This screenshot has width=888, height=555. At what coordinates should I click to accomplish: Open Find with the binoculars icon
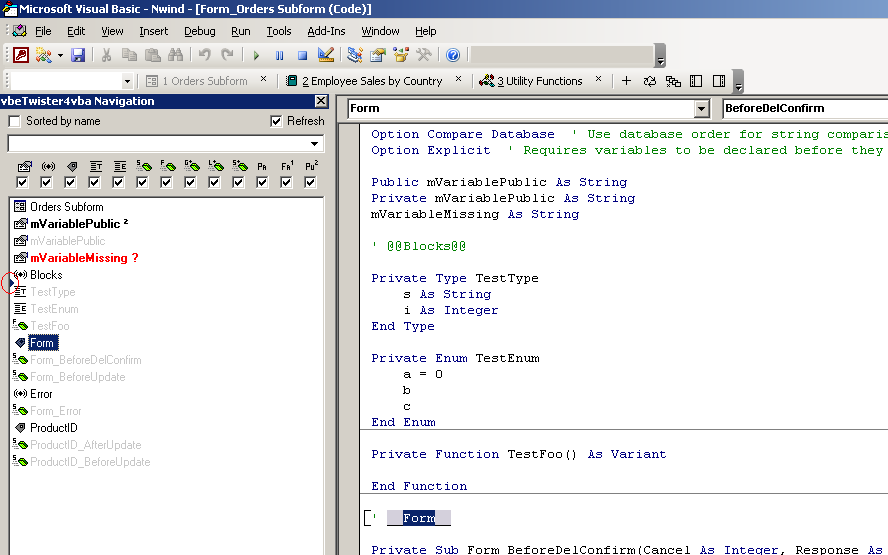pyautogui.click(x=176, y=55)
